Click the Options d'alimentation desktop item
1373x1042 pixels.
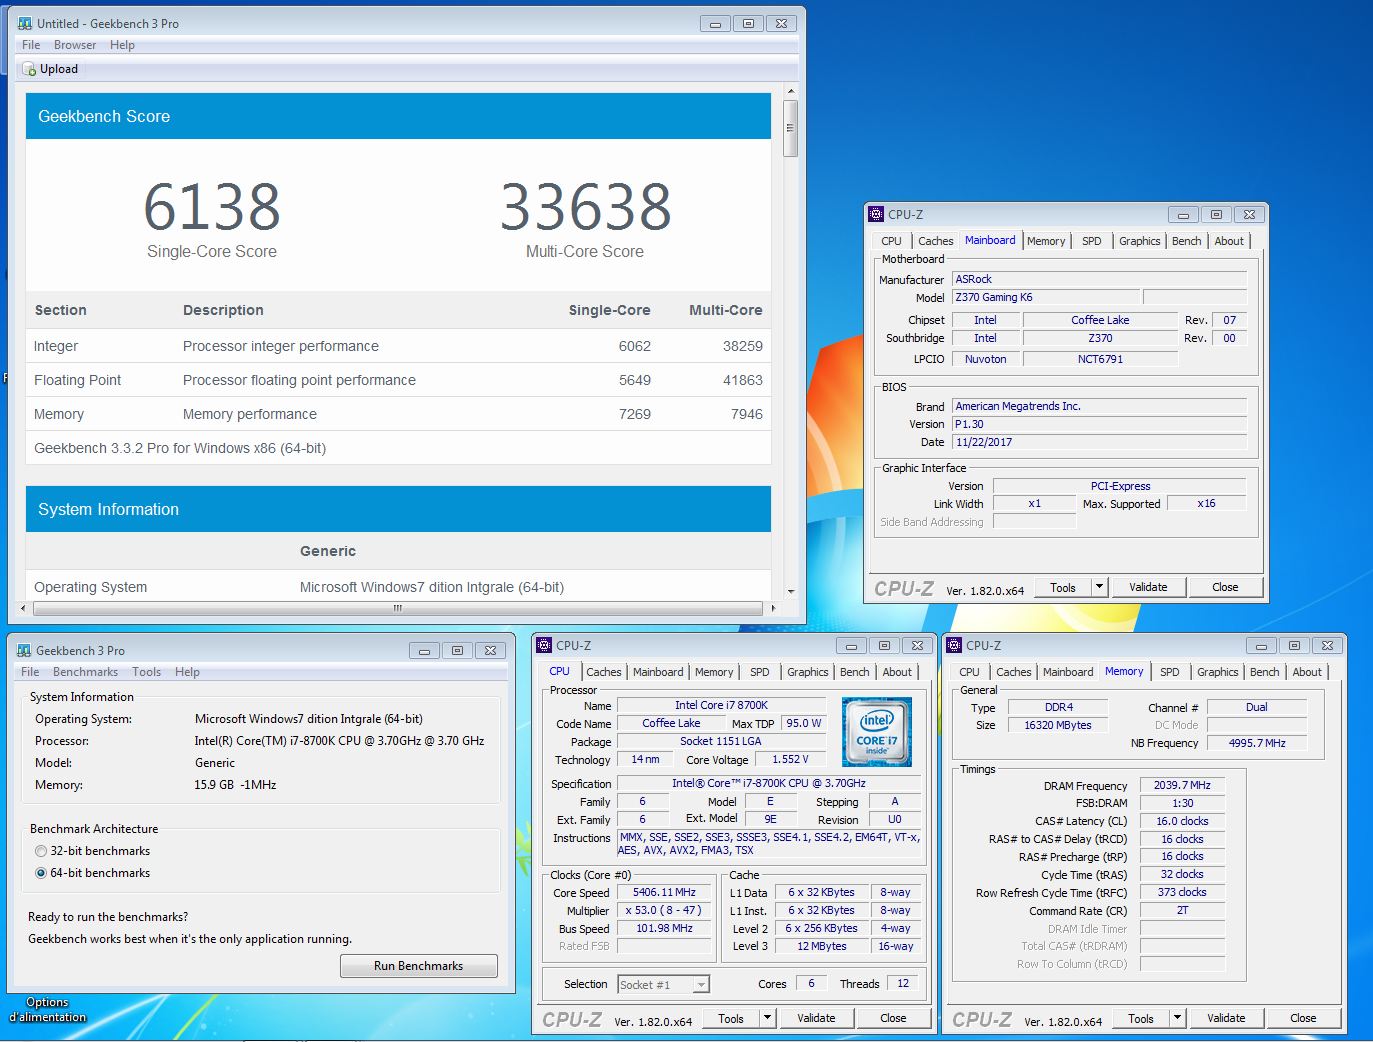click(x=47, y=1009)
